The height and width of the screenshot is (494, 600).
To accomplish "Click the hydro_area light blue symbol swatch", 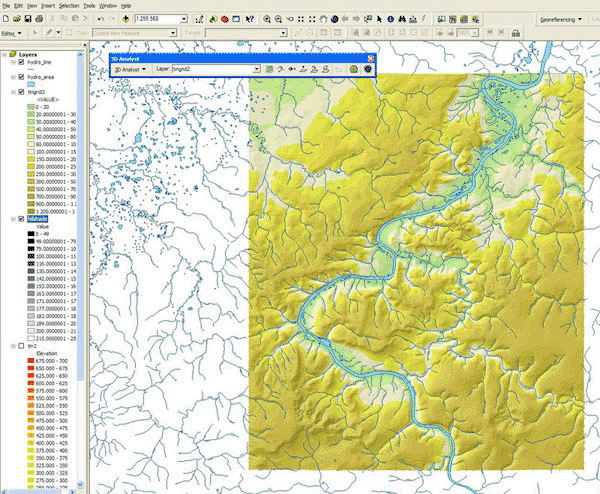I will tap(31, 84).
